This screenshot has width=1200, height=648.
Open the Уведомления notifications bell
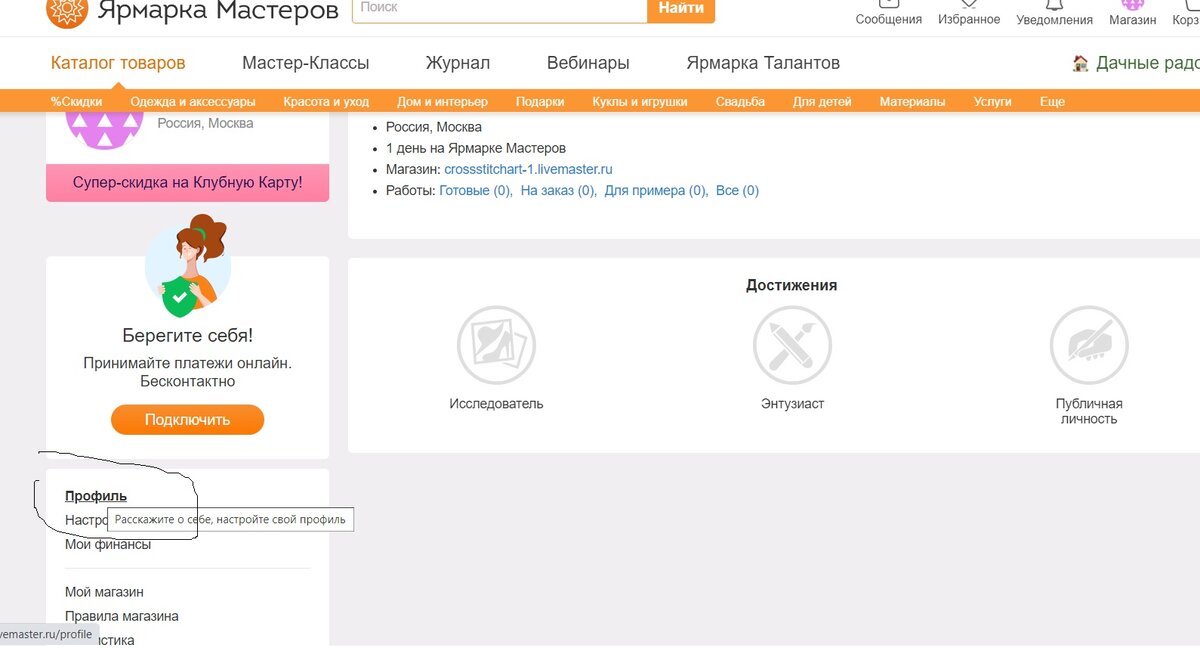pyautogui.click(x=1054, y=4)
